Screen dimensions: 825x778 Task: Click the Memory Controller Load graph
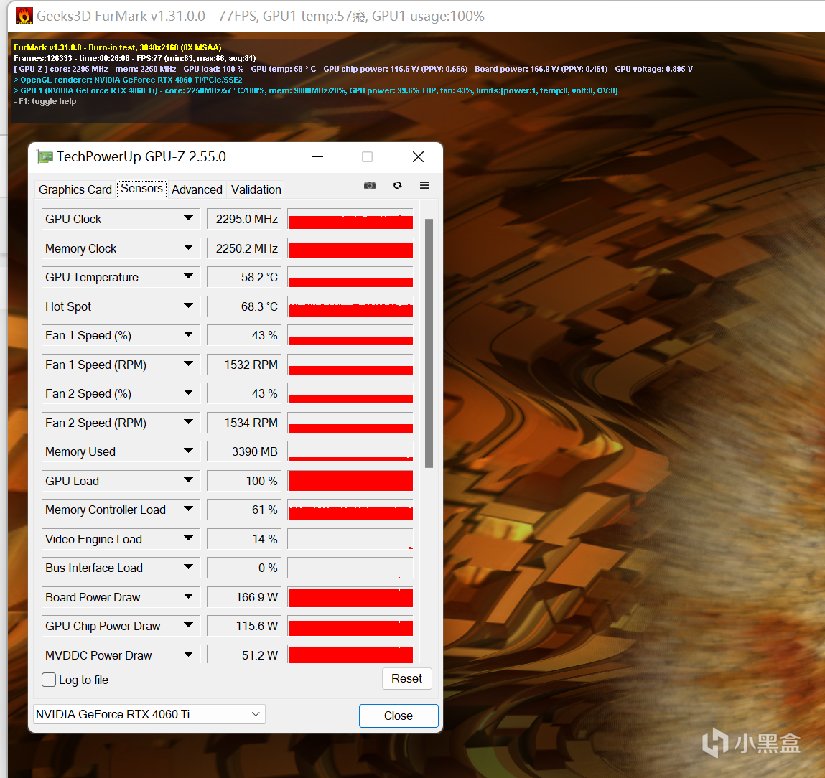pos(350,509)
